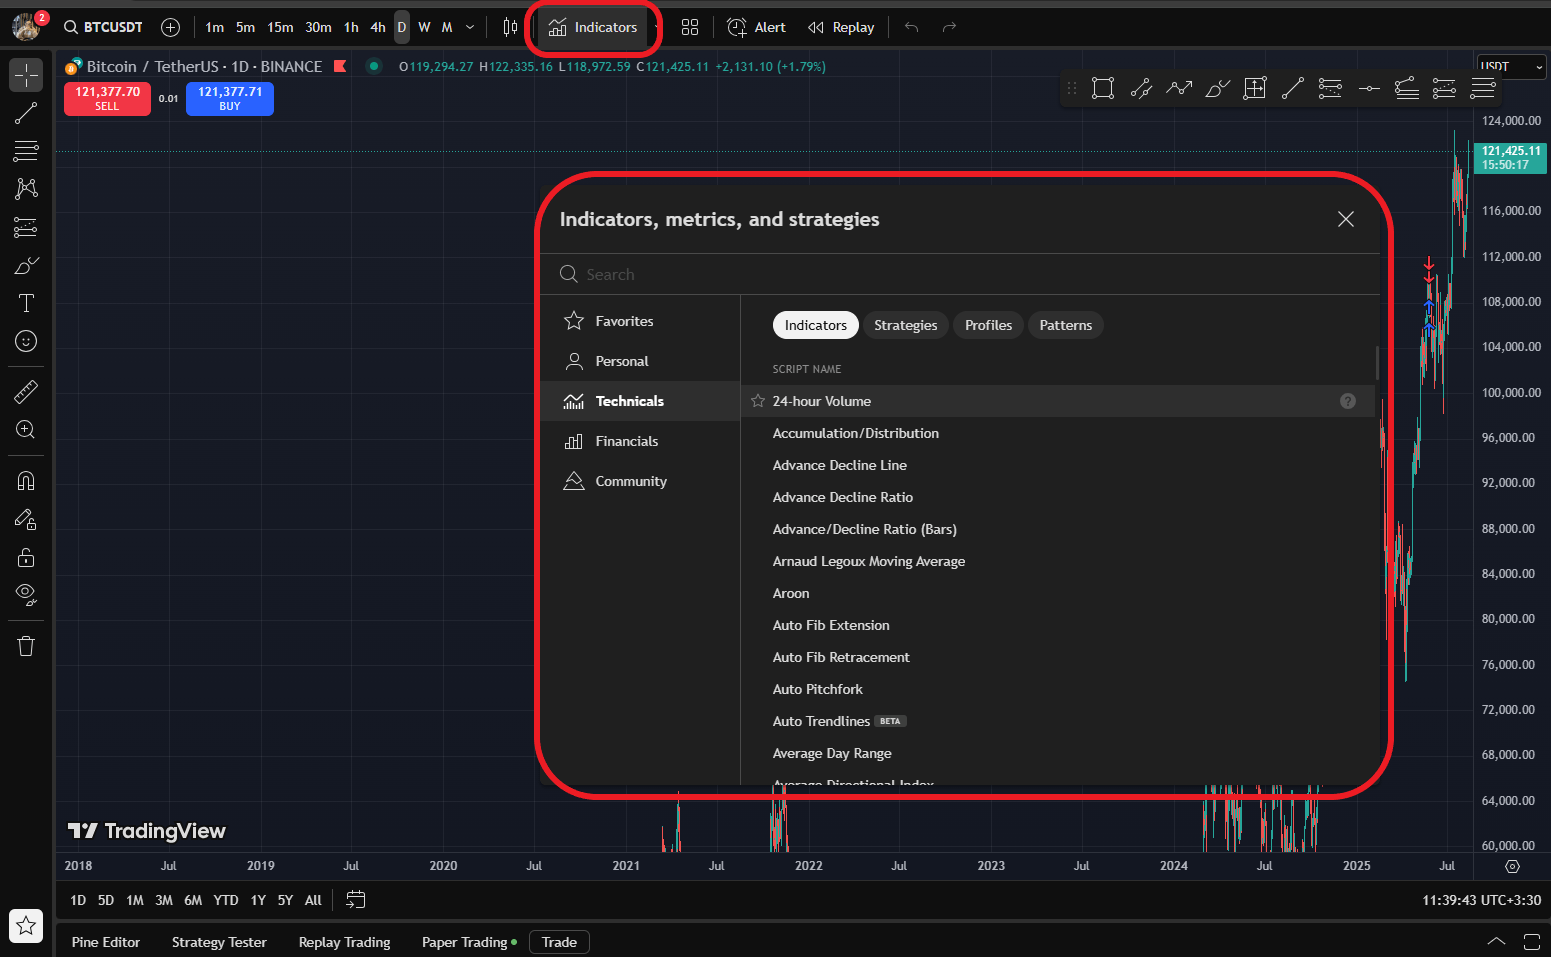The image size is (1551, 957).
Task: Select the Indicators pill tab
Action: (815, 325)
